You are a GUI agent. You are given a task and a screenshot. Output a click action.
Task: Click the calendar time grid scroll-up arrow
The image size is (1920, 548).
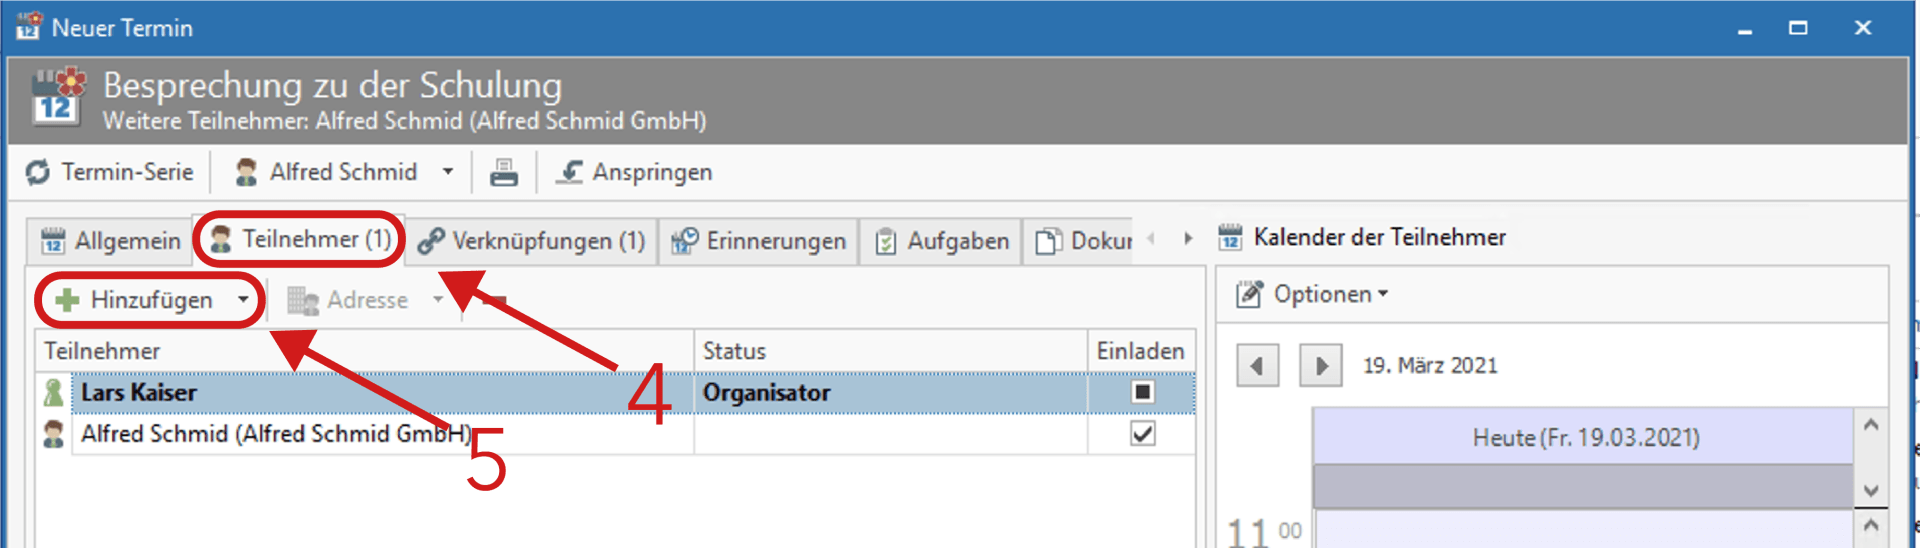click(x=1871, y=525)
